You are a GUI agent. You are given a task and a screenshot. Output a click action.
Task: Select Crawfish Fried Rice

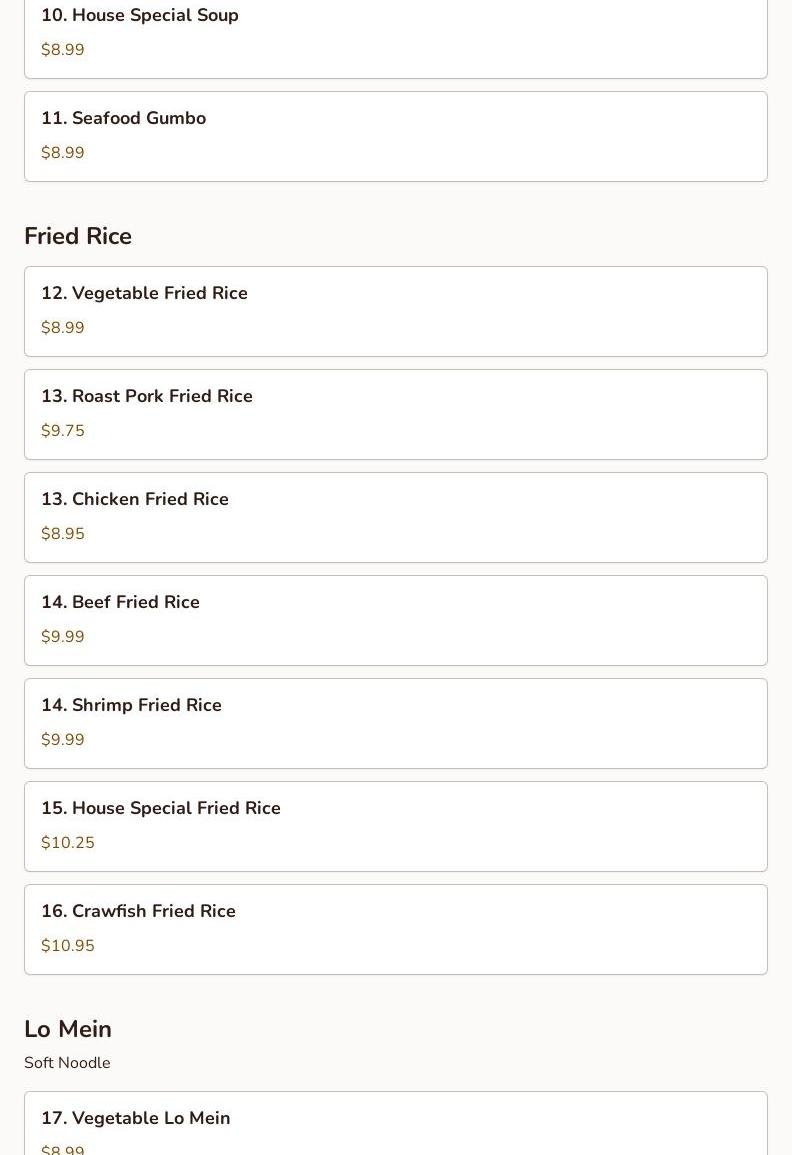click(396, 930)
